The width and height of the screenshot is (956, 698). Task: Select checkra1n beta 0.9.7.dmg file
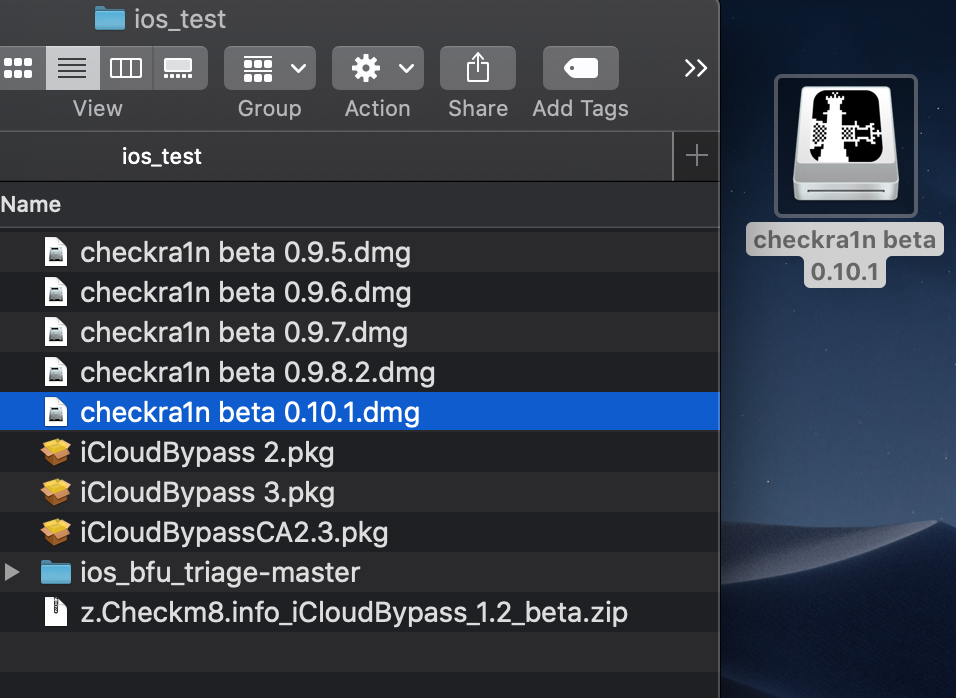(x=360, y=332)
